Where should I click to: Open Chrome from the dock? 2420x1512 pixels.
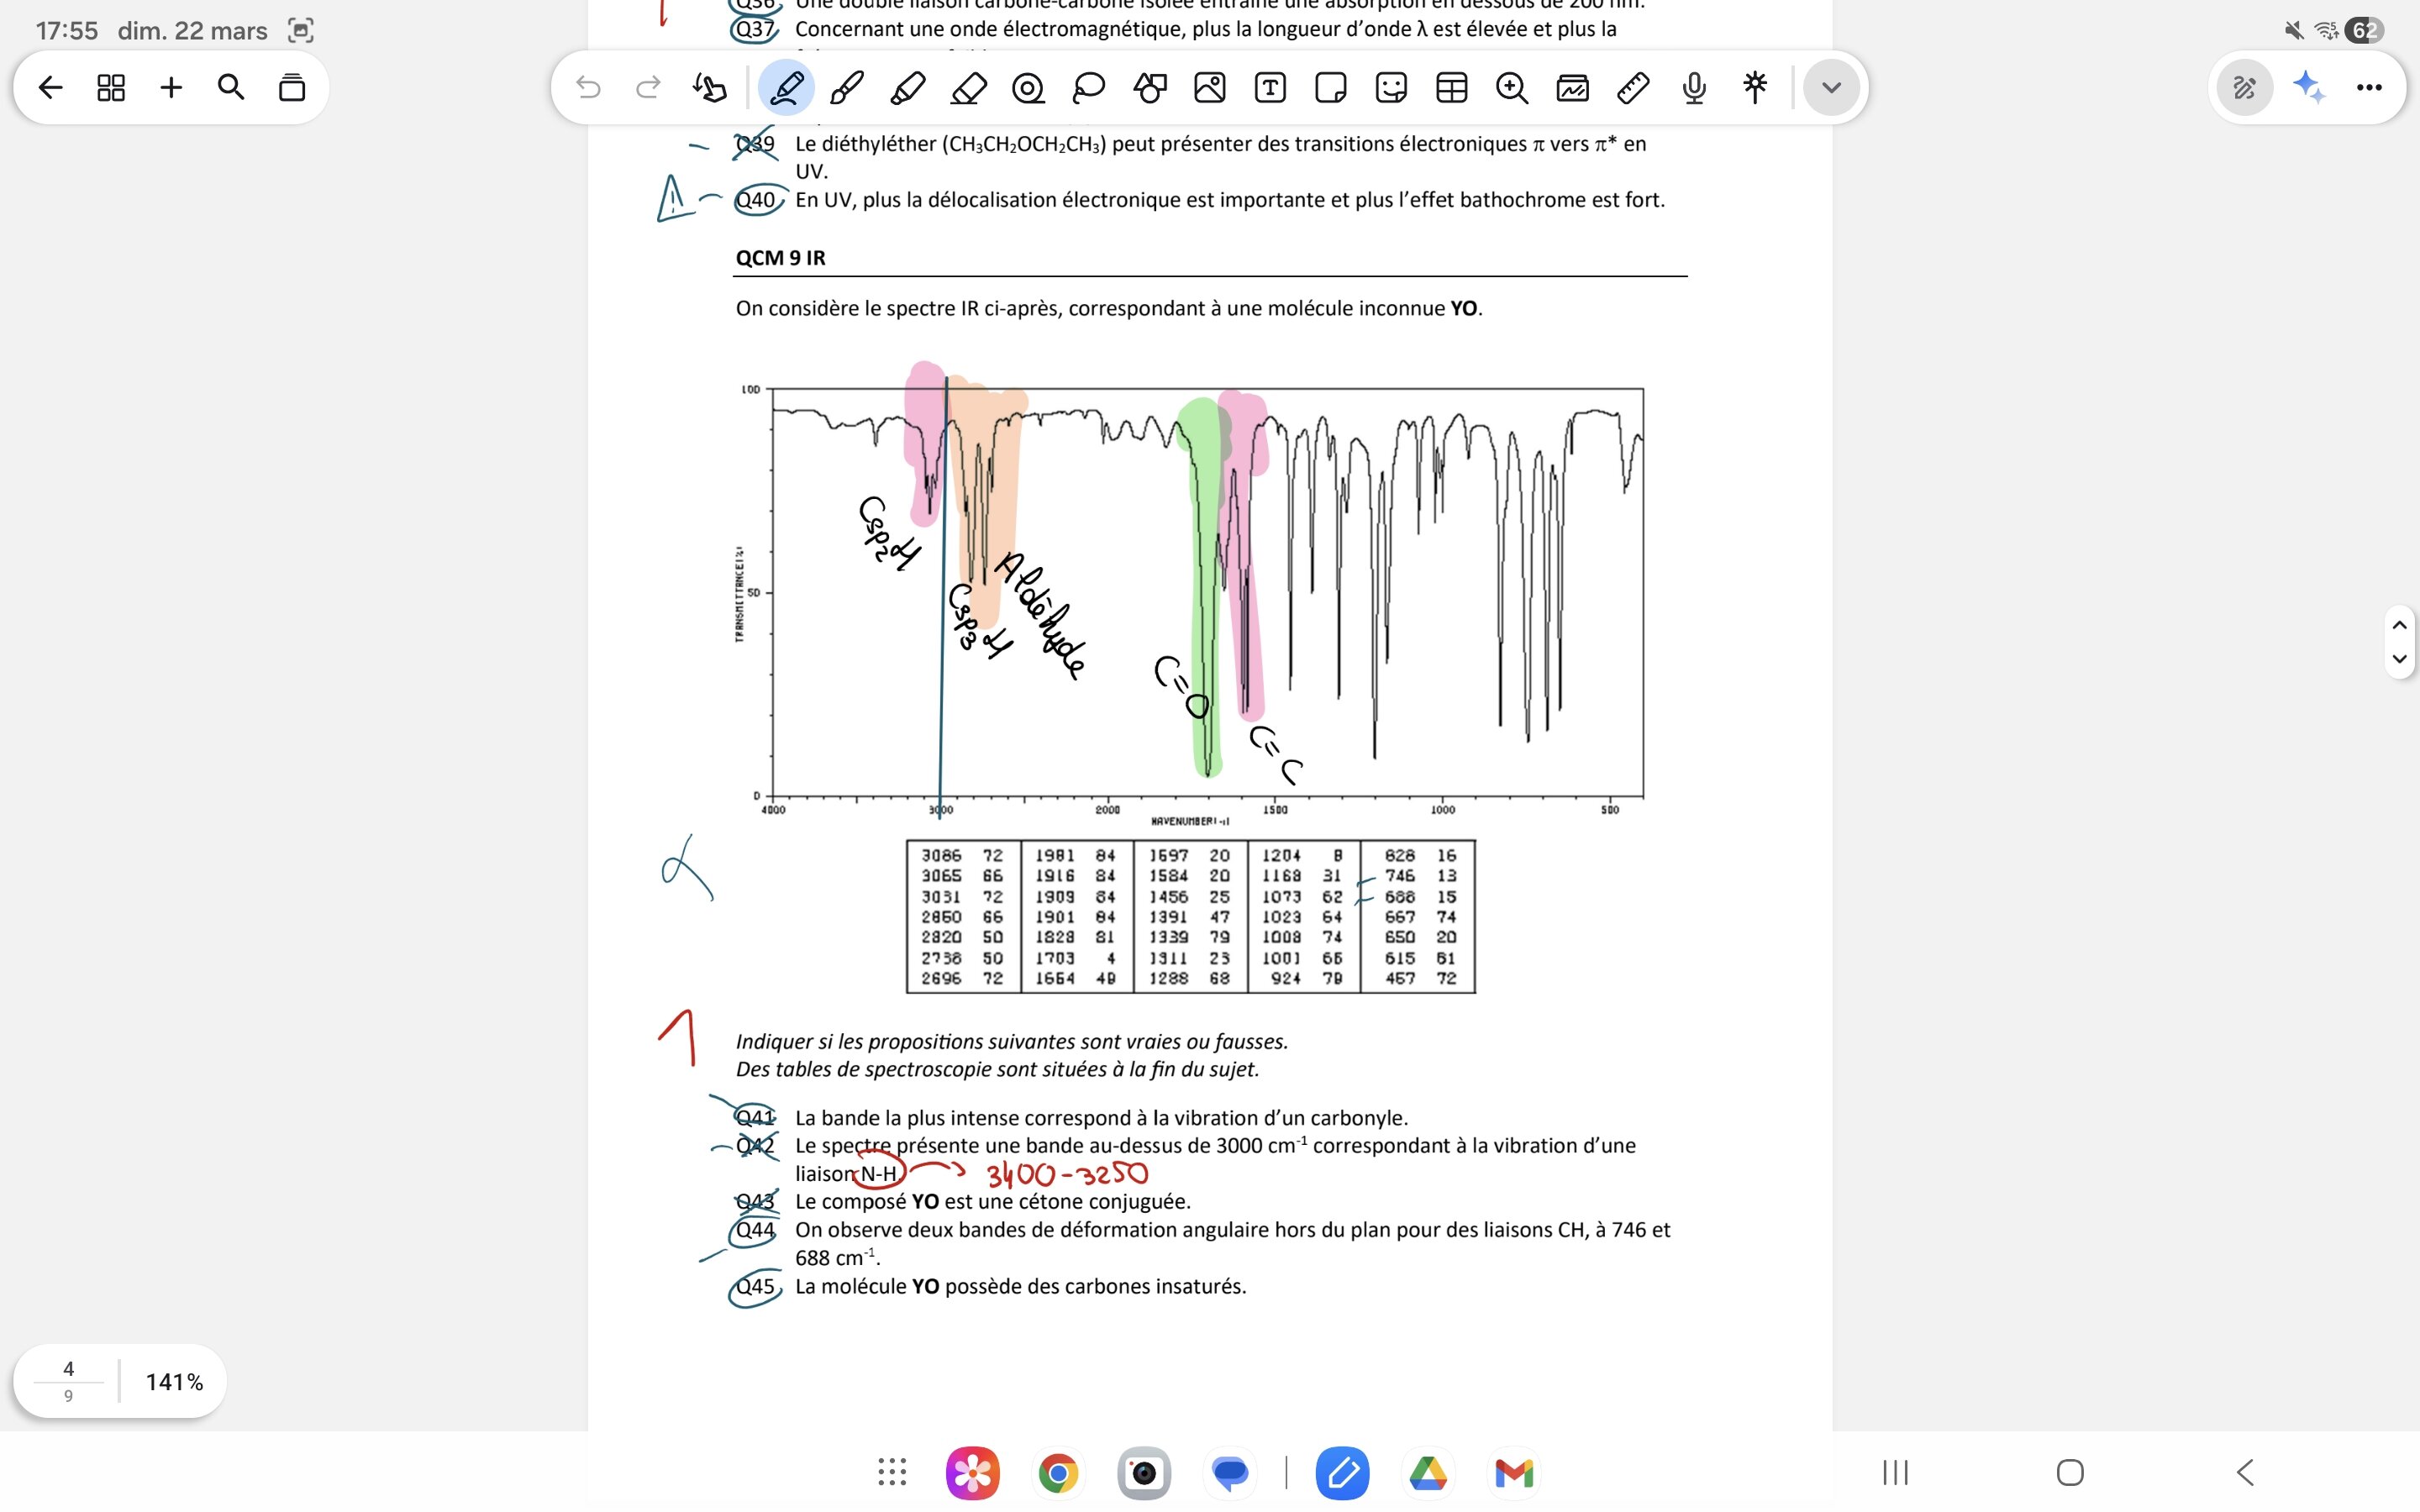(1058, 1472)
